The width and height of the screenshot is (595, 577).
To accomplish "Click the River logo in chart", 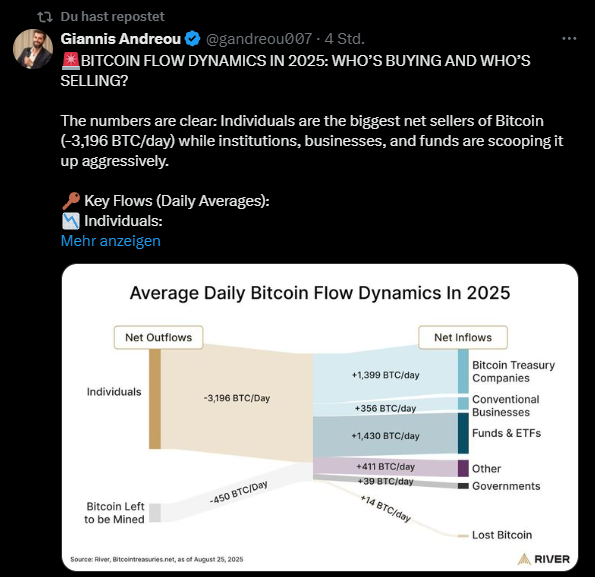I will tap(543, 559).
